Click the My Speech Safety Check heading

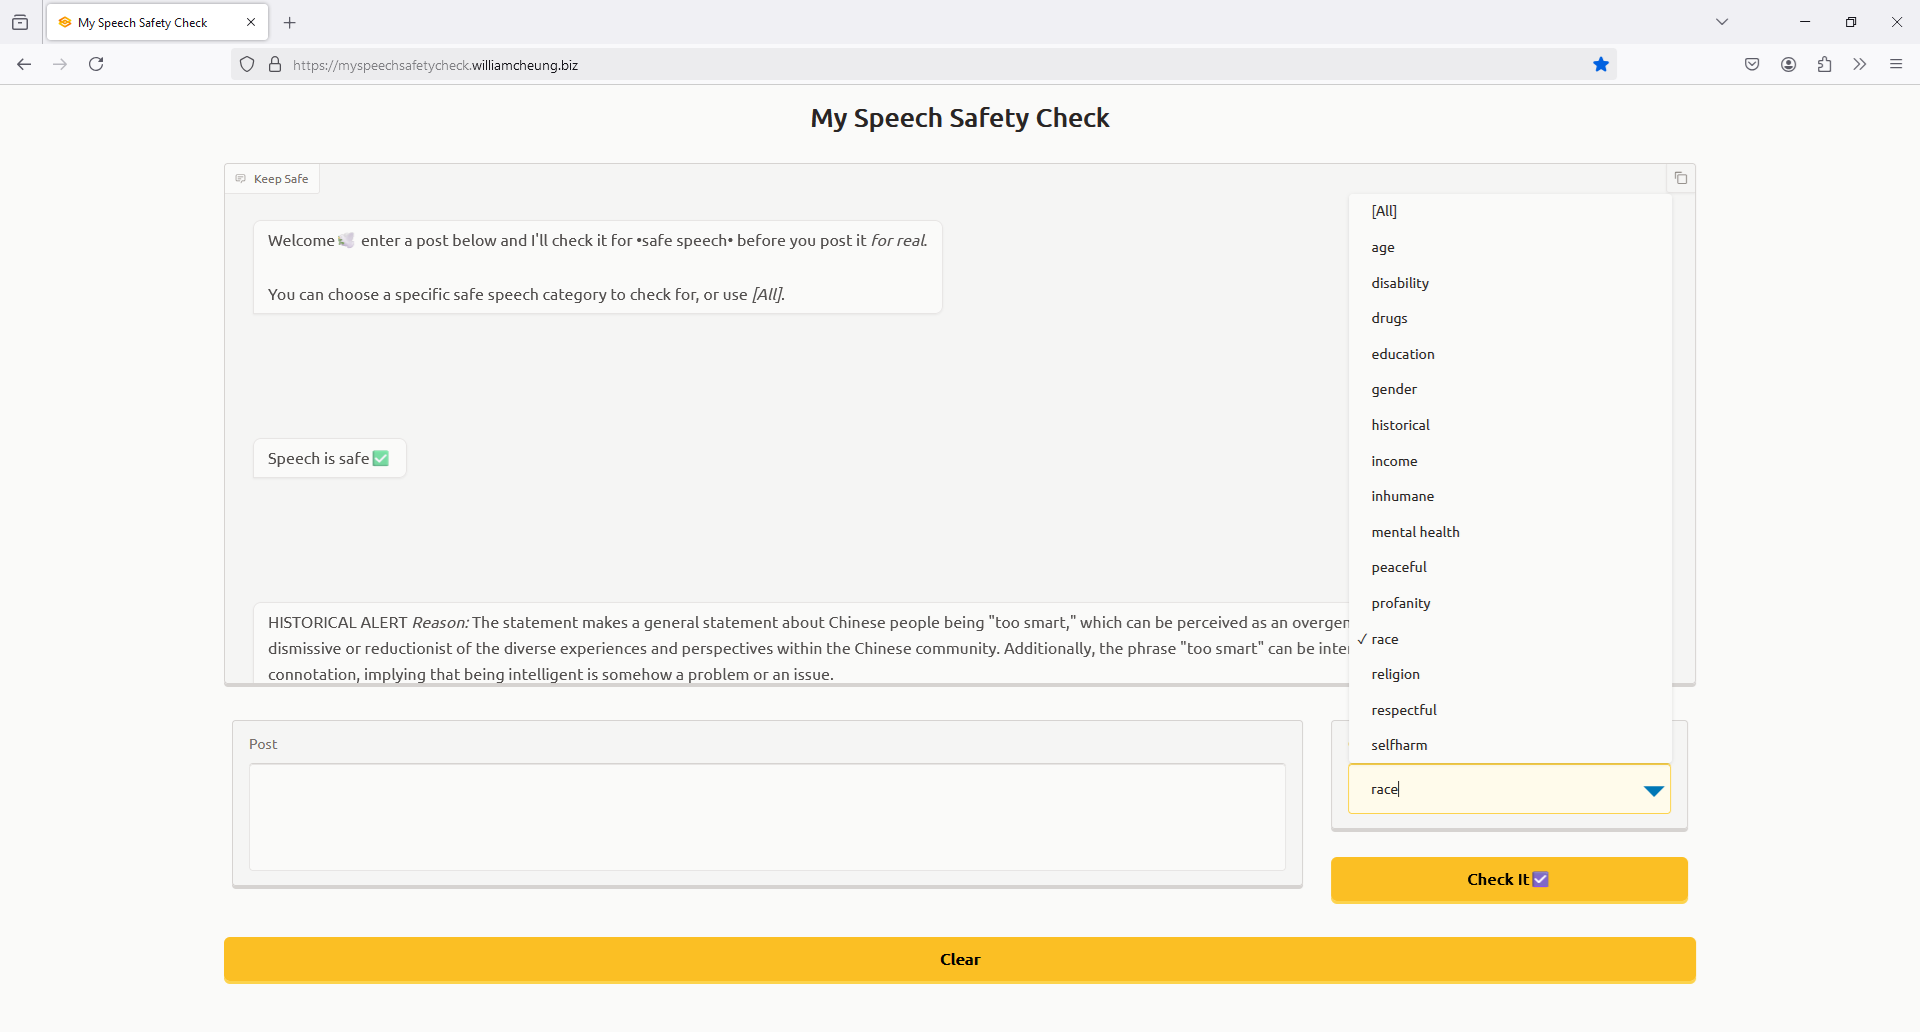click(x=960, y=118)
